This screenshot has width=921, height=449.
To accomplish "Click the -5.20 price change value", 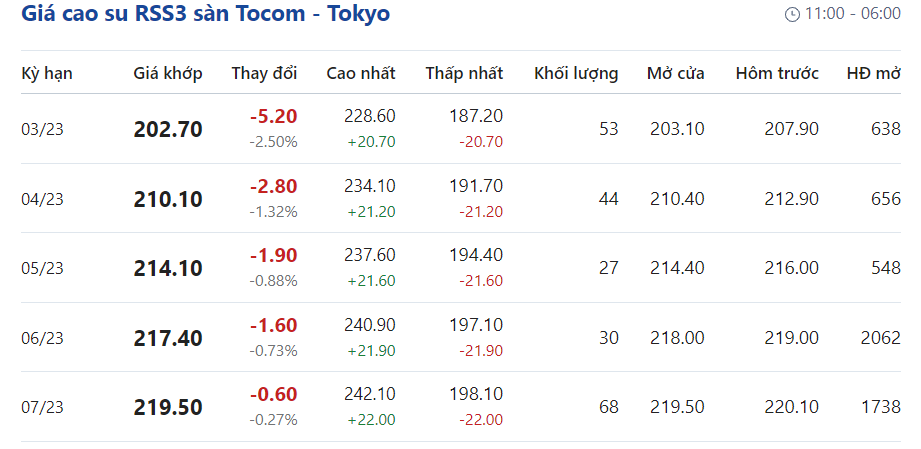I will pos(273,117).
